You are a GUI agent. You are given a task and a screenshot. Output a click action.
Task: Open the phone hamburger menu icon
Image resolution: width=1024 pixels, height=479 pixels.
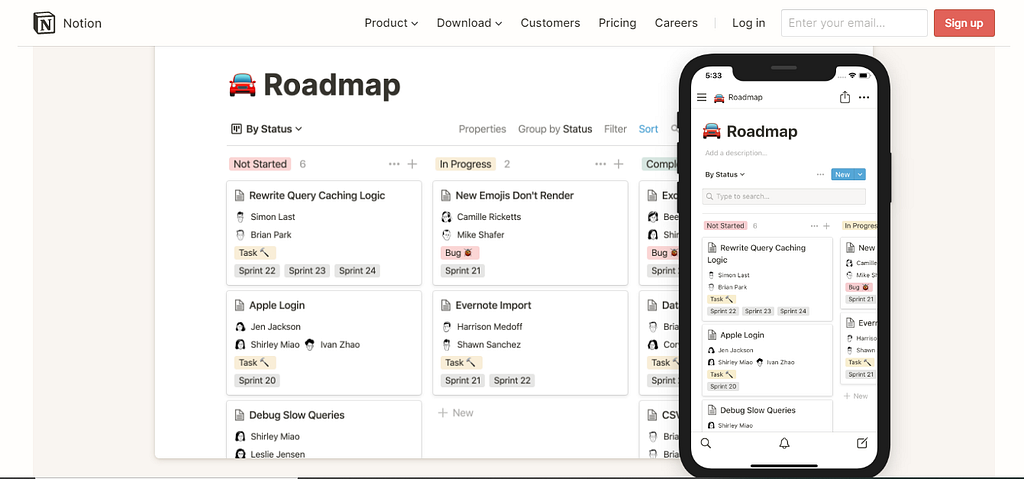[x=702, y=97]
